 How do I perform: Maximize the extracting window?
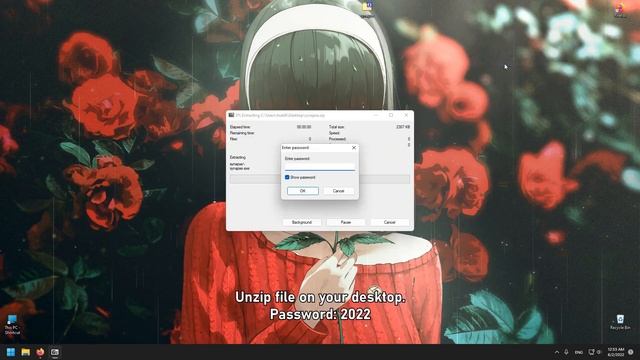click(x=391, y=115)
